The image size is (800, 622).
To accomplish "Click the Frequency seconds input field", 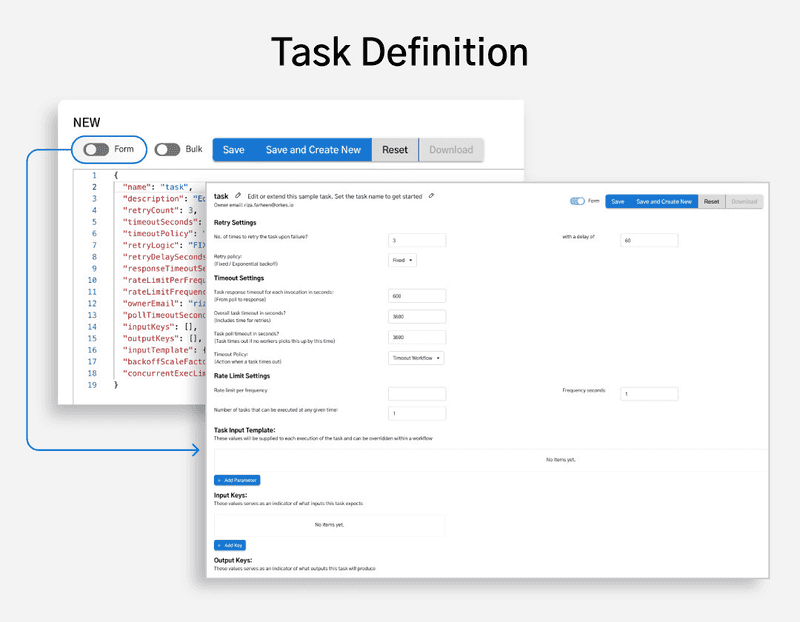I will pyautogui.click(x=650, y=393).
